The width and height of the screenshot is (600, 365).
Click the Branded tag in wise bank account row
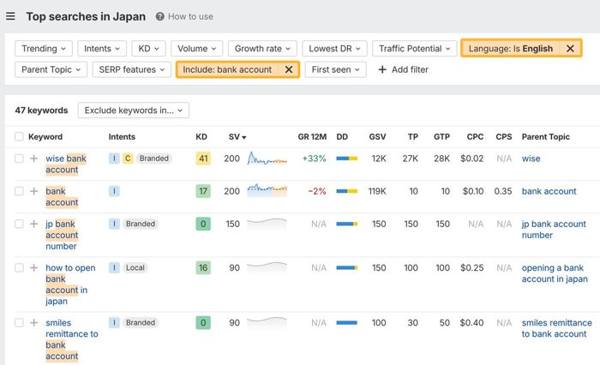[154, 158]
